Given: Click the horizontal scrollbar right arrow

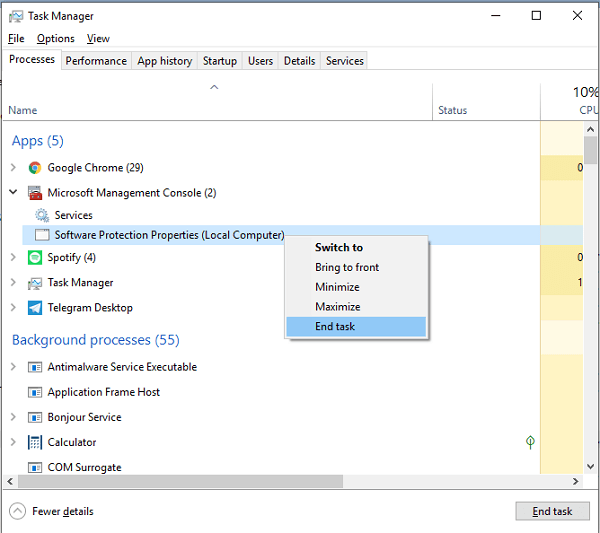Looking at the screenshot, I should click(576, 481).
